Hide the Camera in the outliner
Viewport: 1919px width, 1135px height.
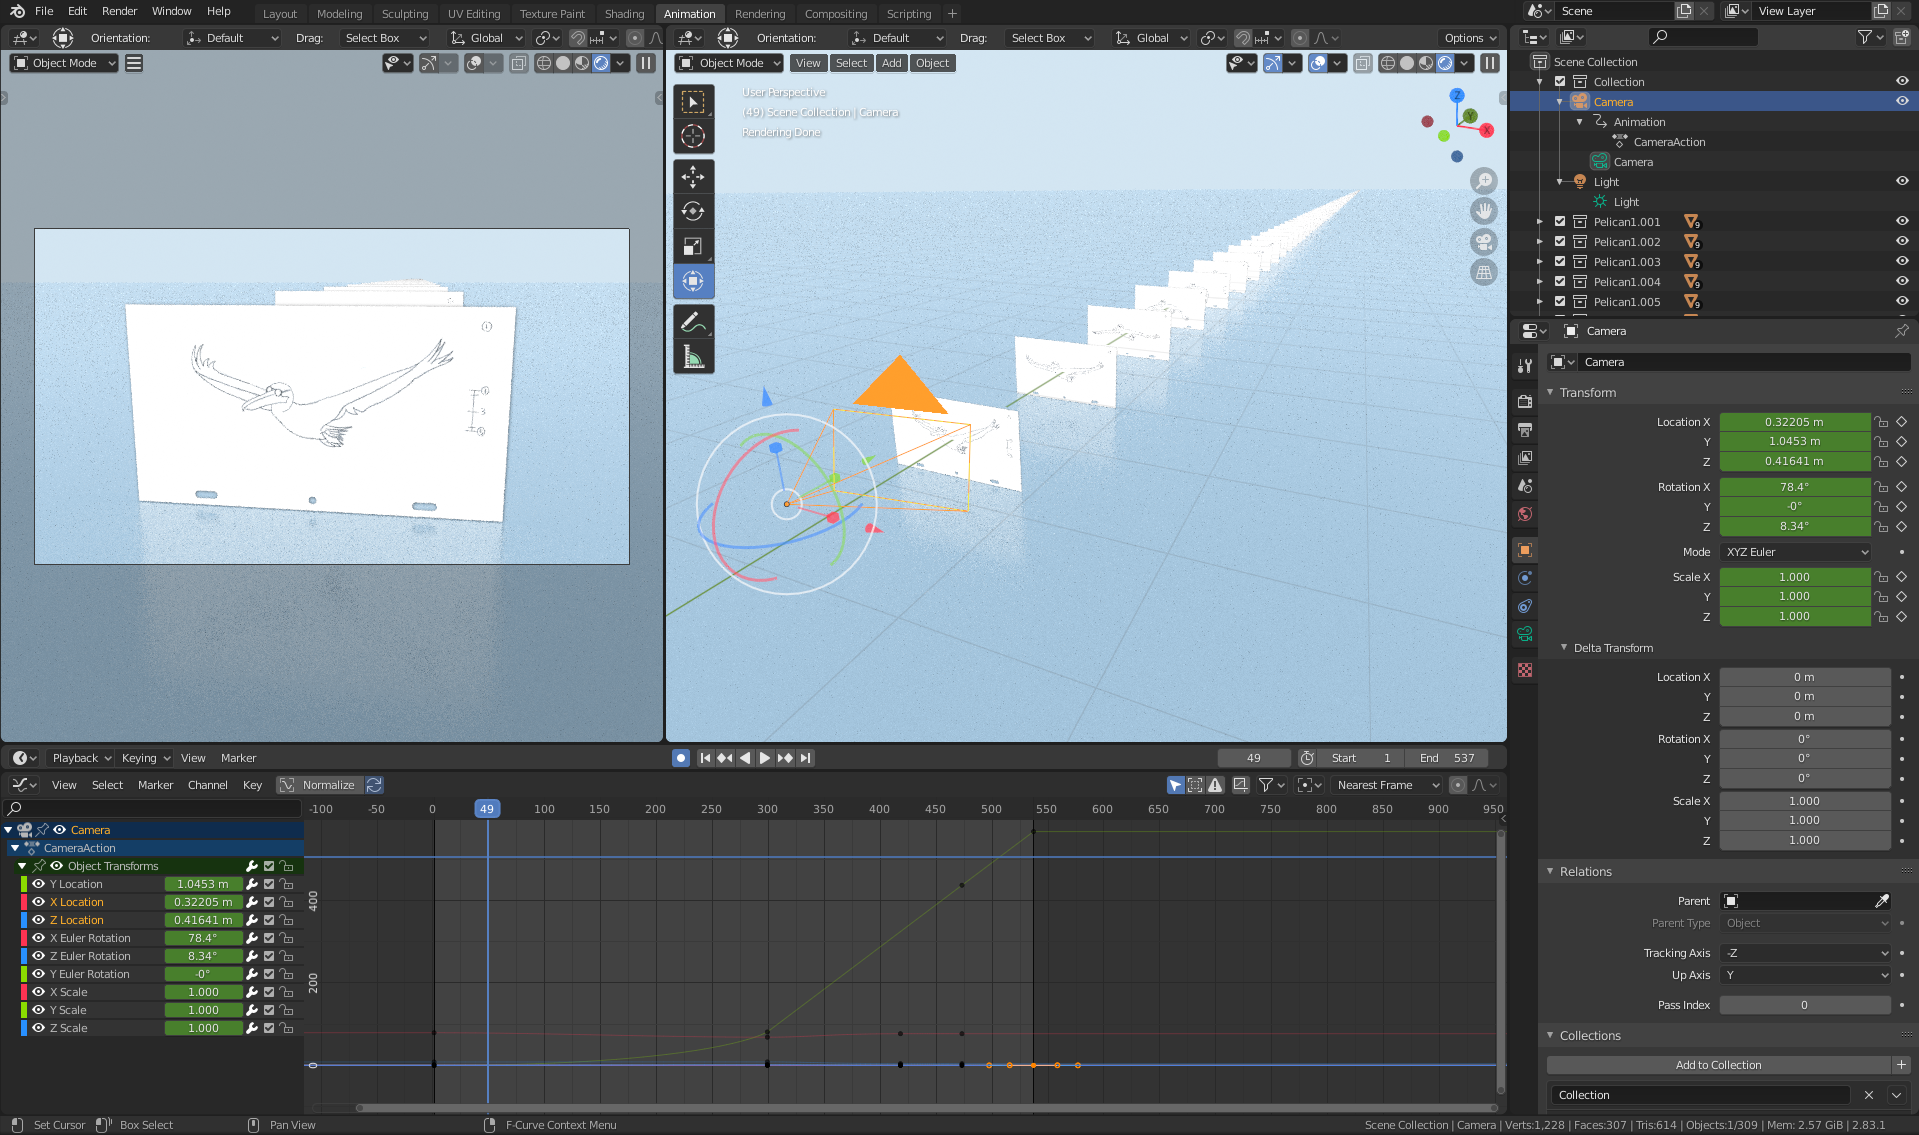(1902, 101)
